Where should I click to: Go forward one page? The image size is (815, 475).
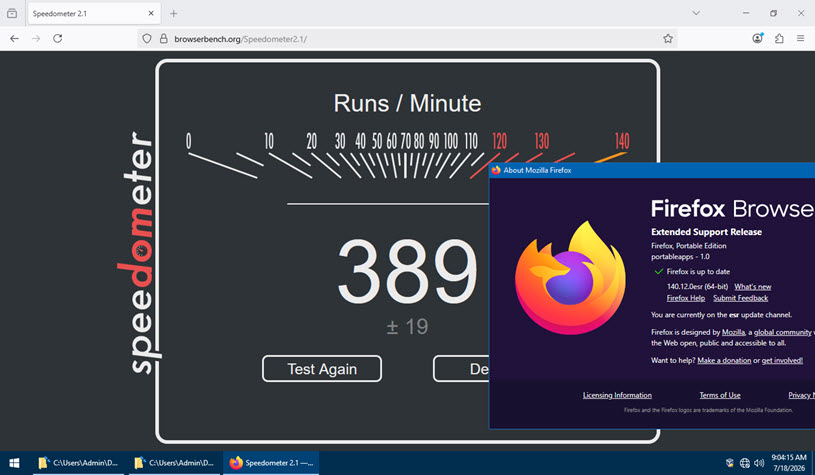tap(36, 38)
